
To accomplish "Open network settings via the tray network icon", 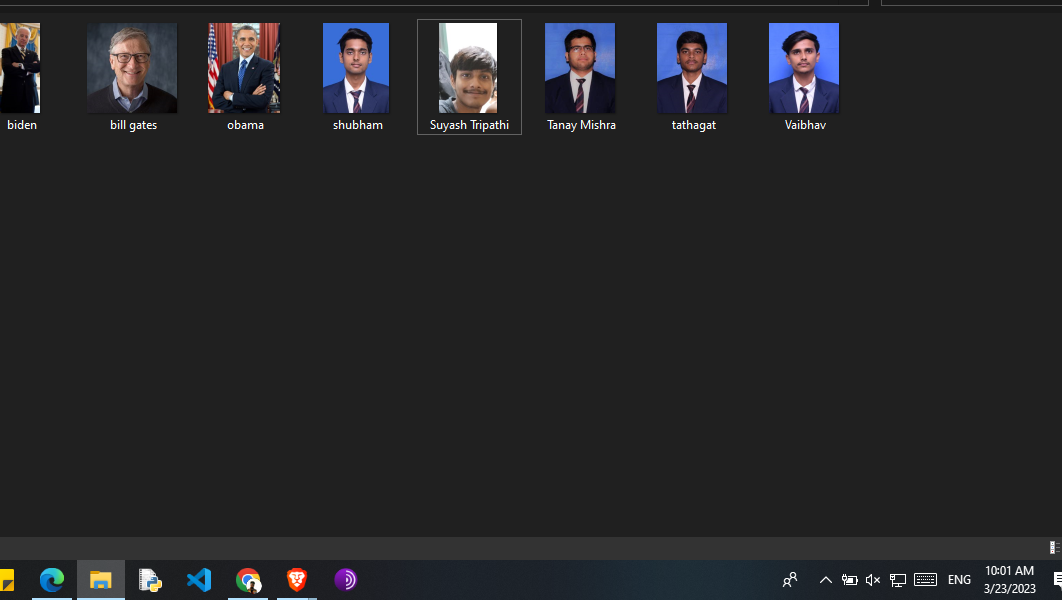I will [898, 580].
